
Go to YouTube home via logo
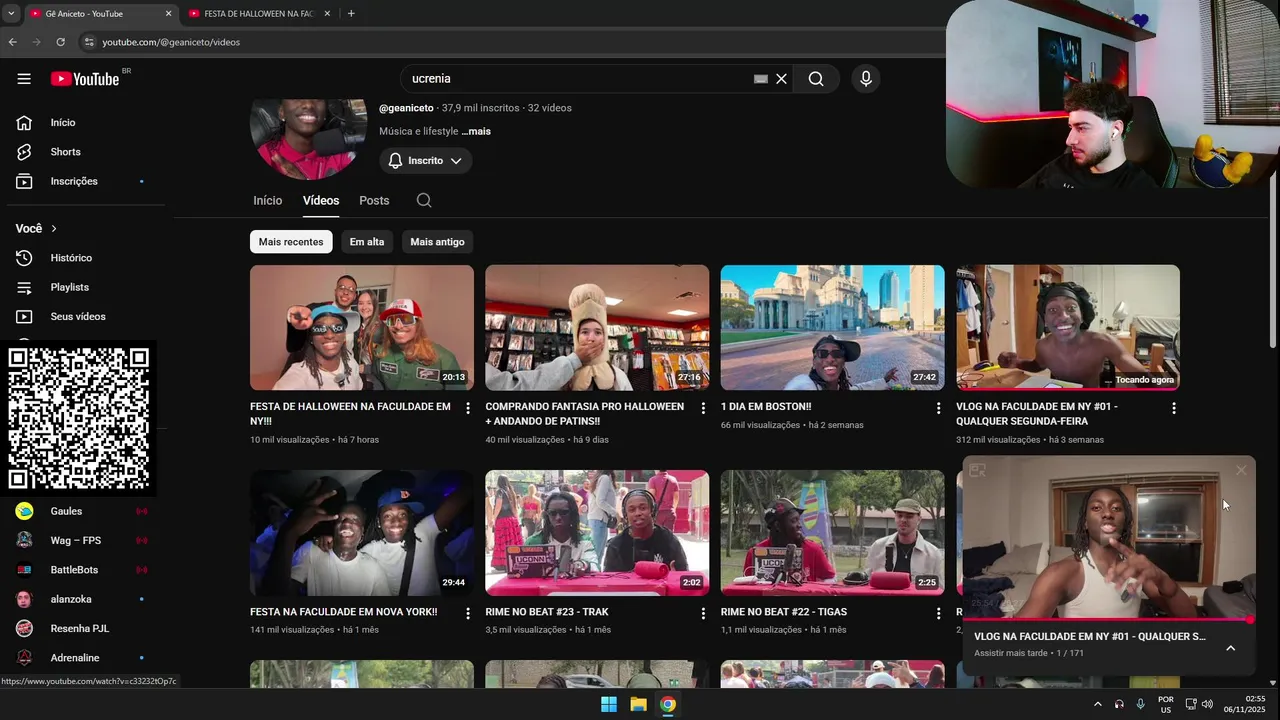pyautogui.click(x=85, y=79)
